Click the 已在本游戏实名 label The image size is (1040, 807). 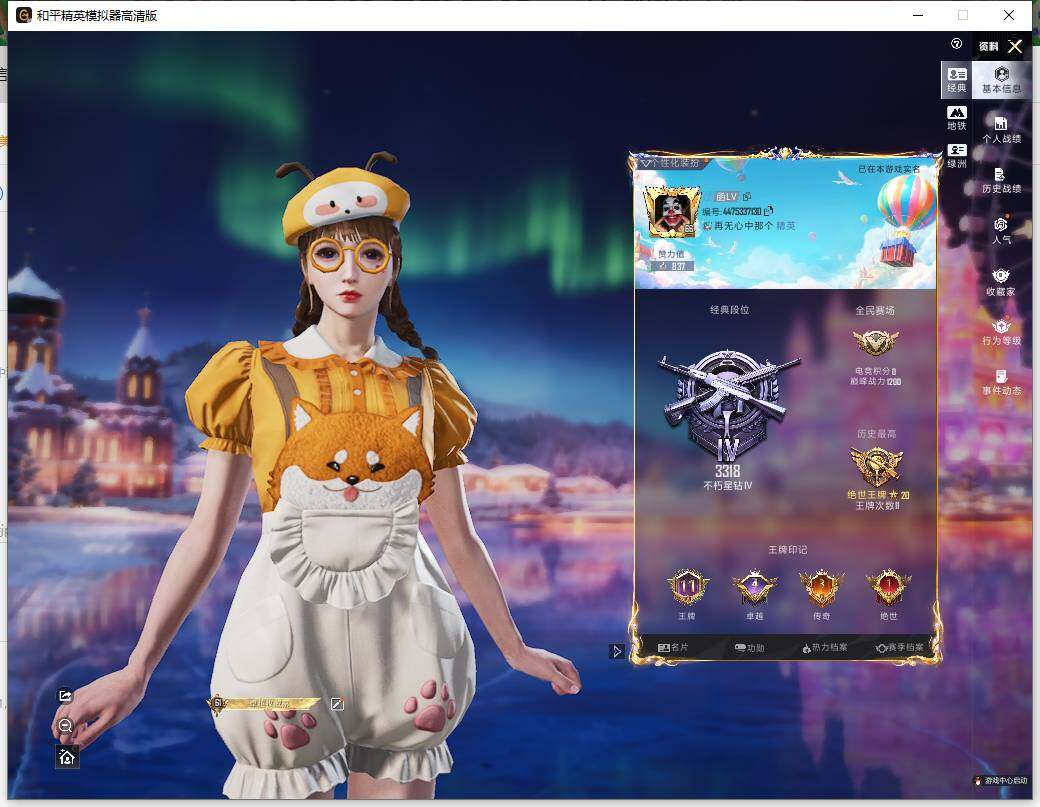(x=889, y=170)
